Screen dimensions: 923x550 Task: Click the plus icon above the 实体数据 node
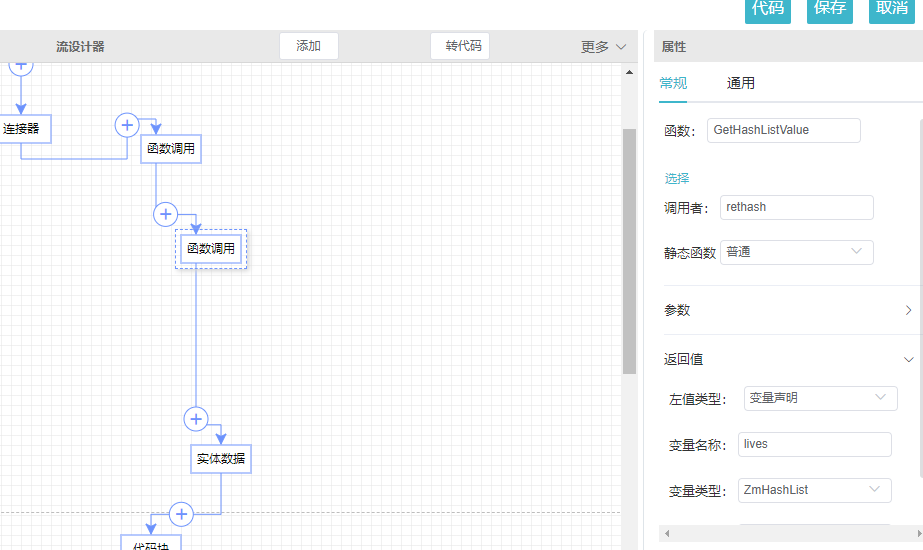(x=196, y=419)
